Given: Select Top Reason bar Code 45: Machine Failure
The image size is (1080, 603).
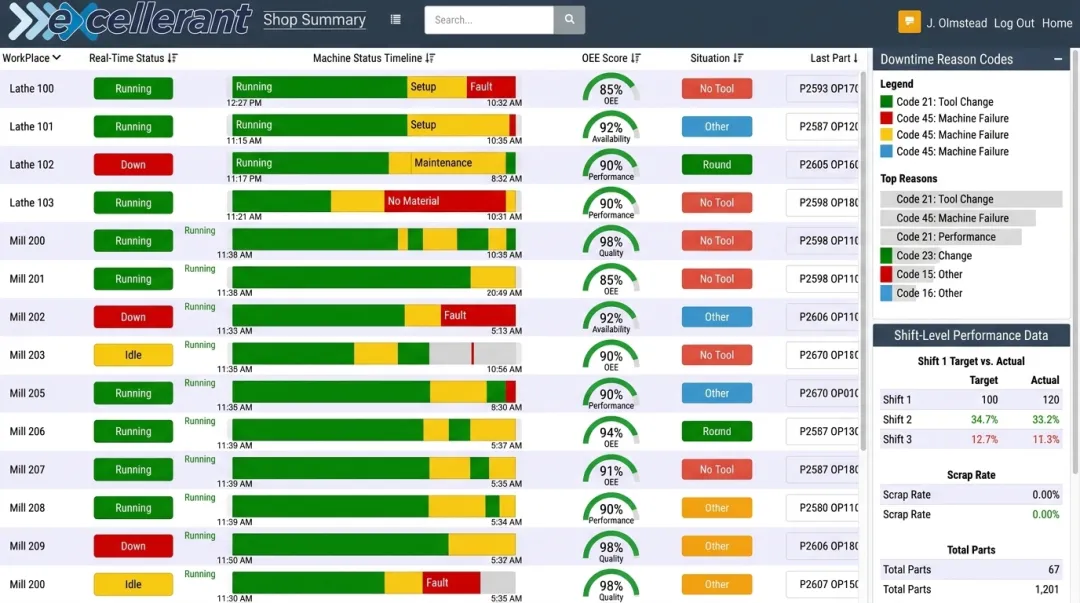Looking at the screenshot, I should 958,218.
